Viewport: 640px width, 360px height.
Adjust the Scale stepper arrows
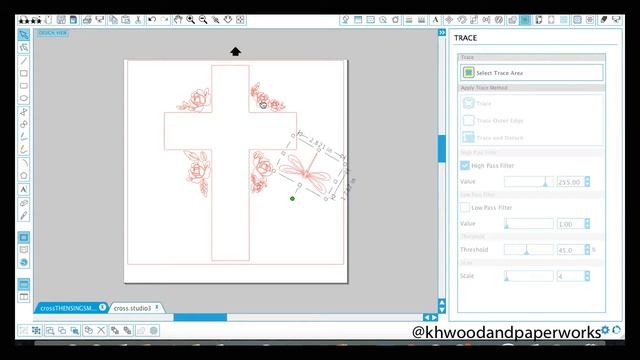pos(587,276)
